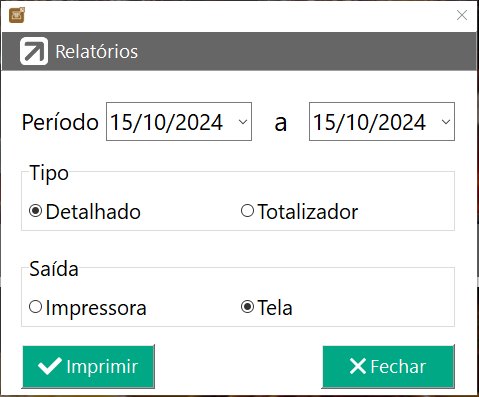
Task: Expand the end date calendar dropdown
Action: (x=446, y=122)
